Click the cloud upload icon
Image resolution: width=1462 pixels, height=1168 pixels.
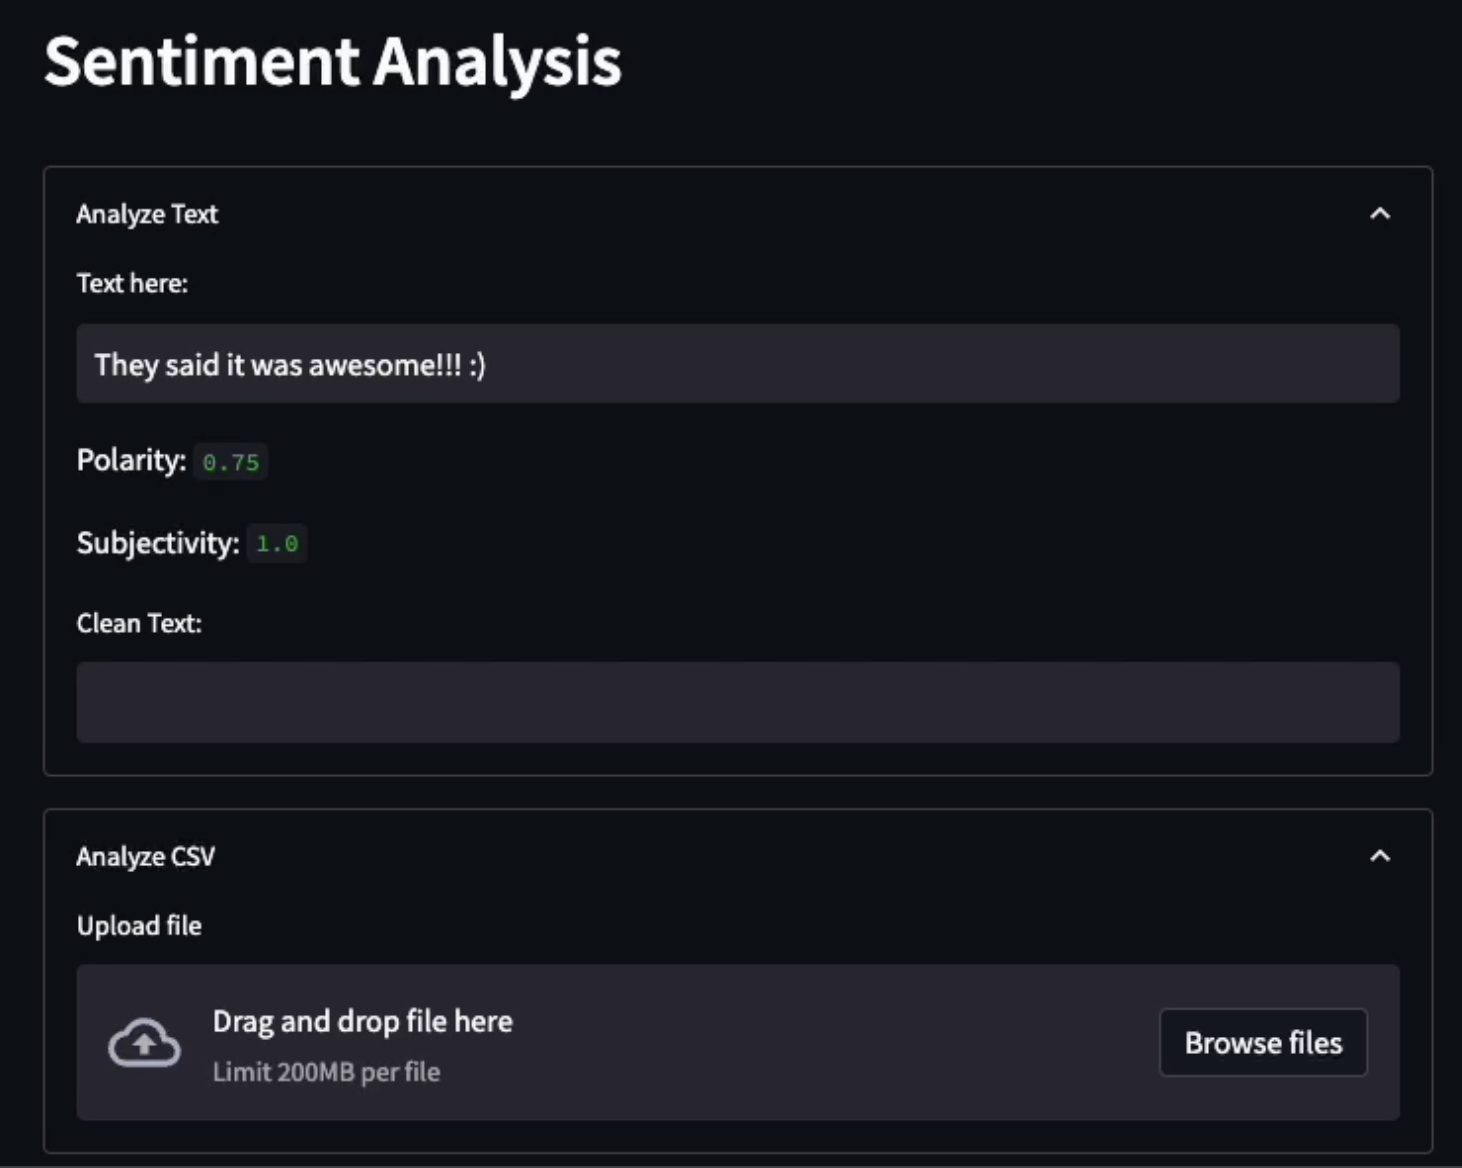(144, 1043)
